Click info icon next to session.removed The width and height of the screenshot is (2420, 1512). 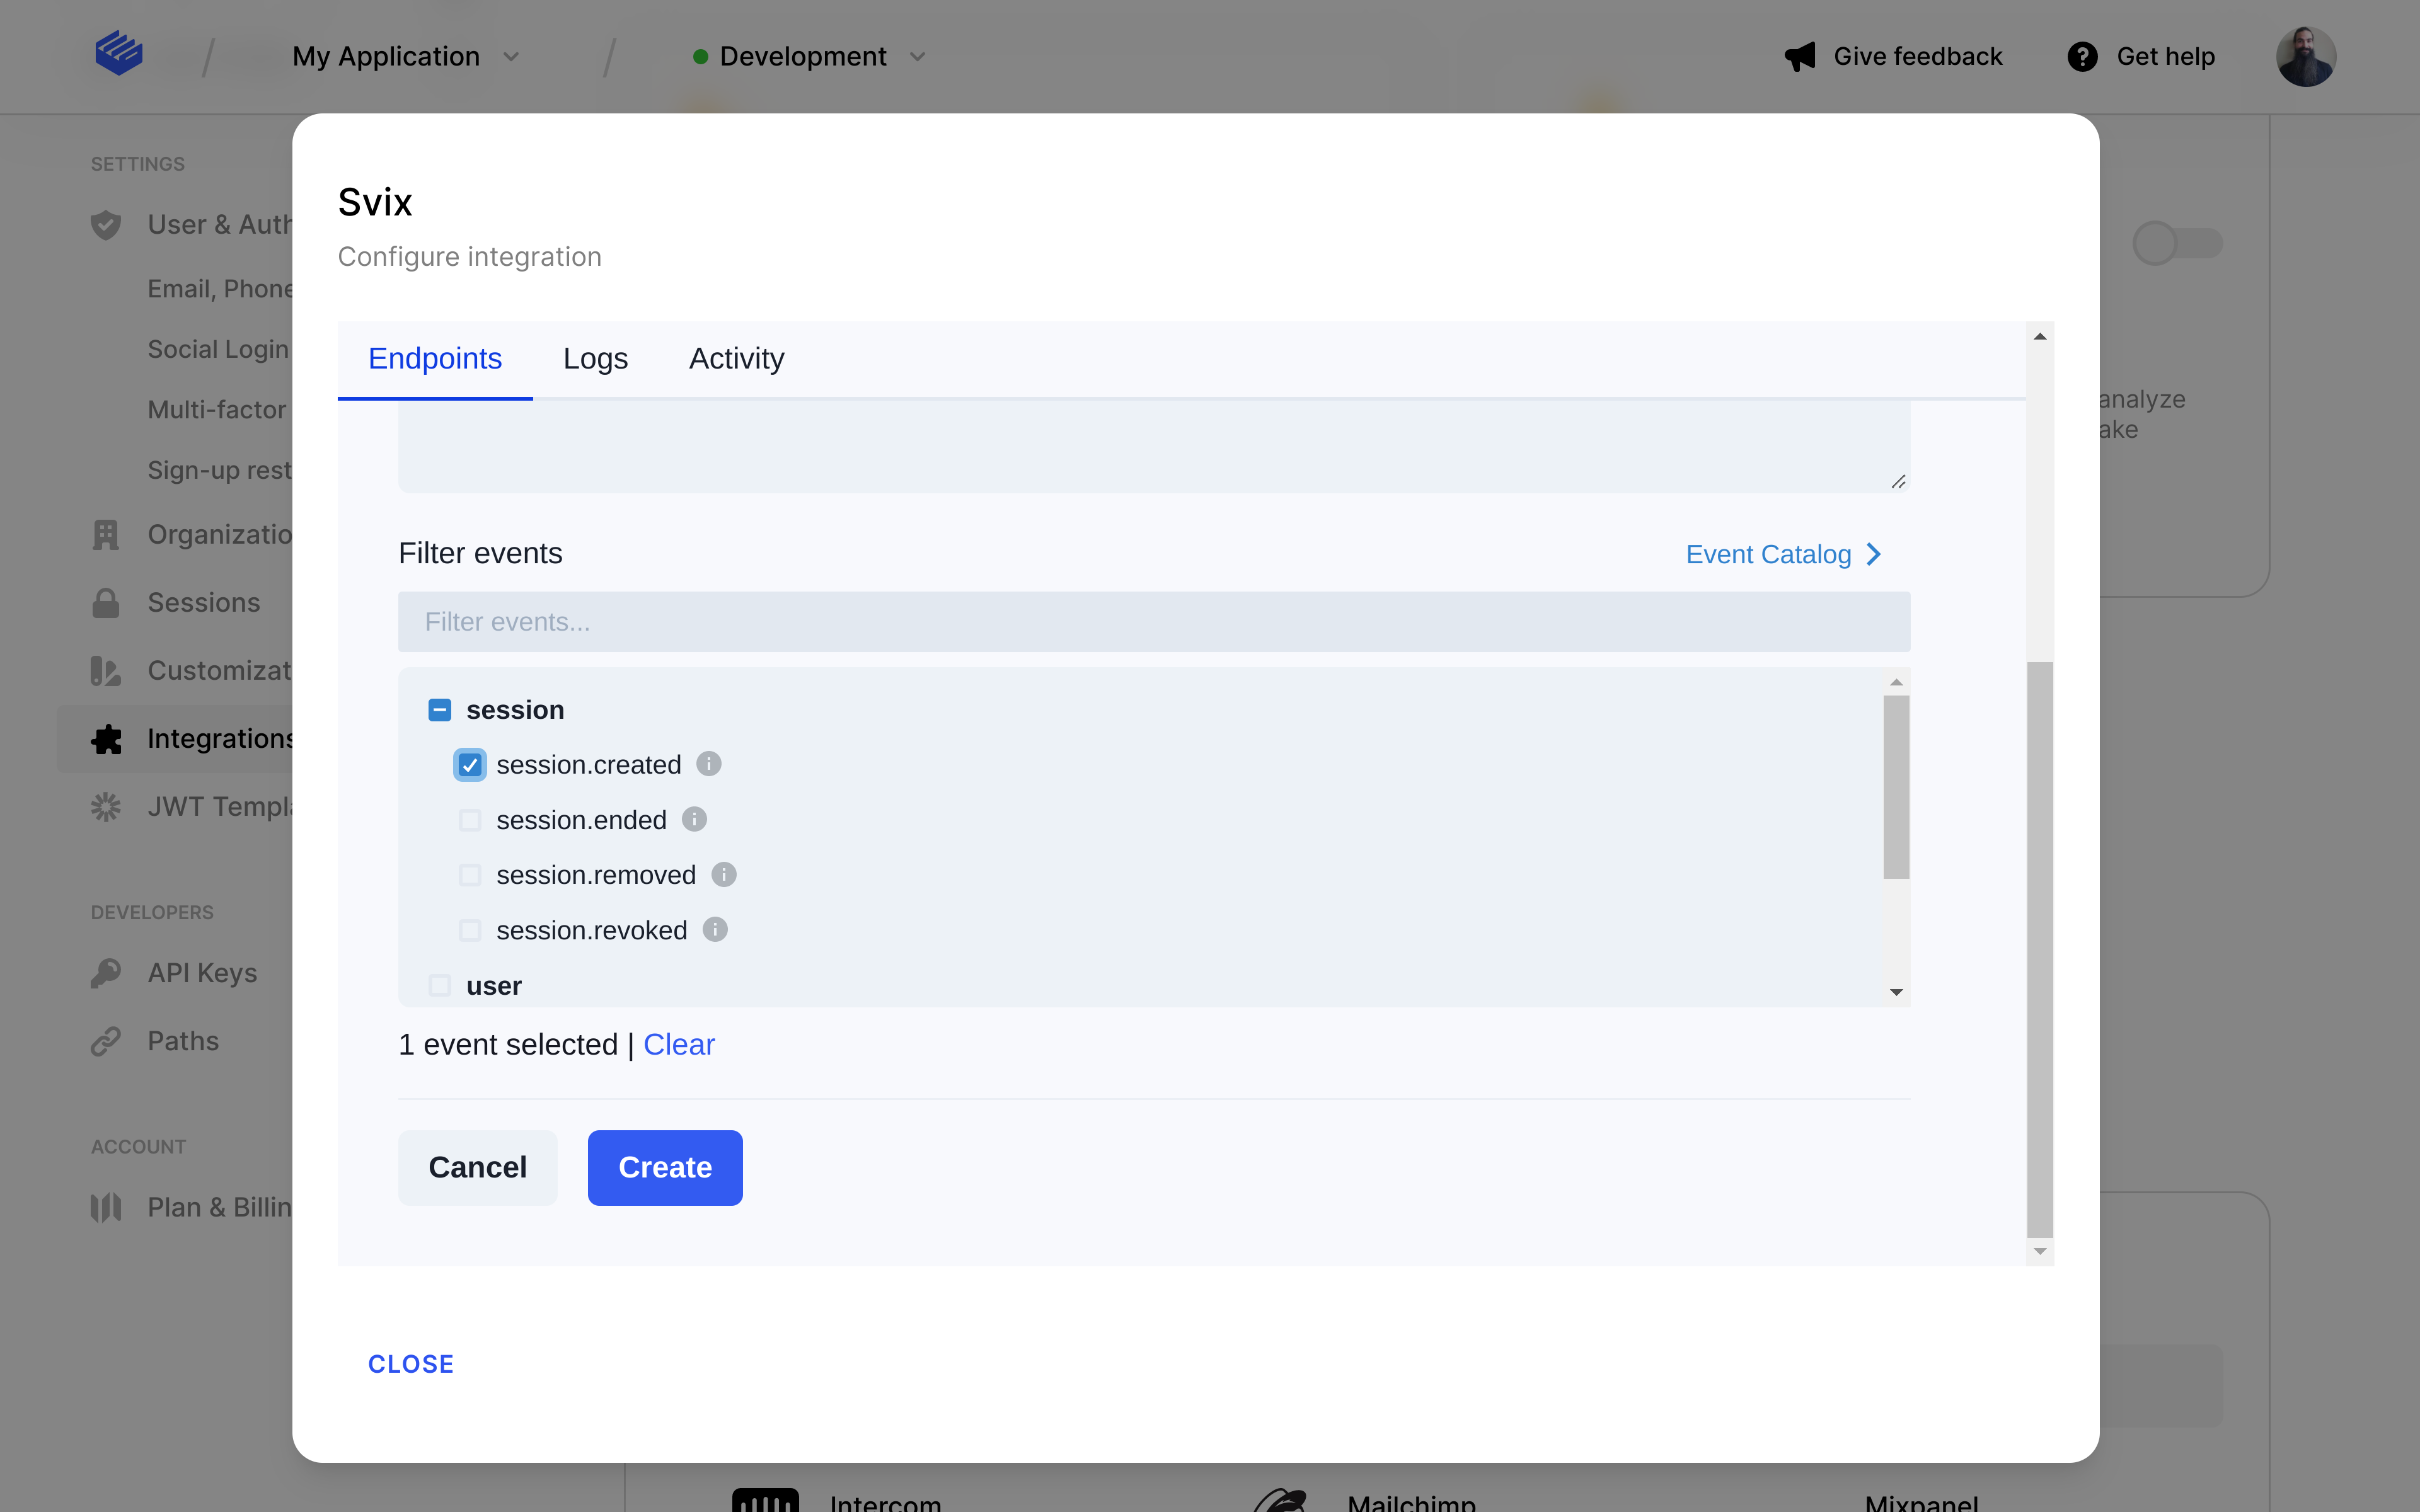[724, 874]
